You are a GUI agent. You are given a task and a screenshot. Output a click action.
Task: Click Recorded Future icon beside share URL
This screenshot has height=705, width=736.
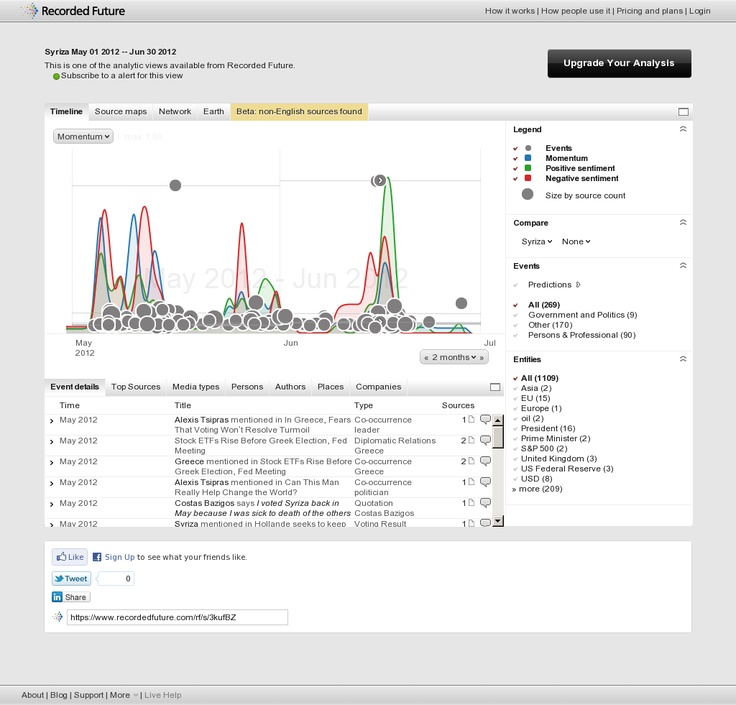(58, 616)
